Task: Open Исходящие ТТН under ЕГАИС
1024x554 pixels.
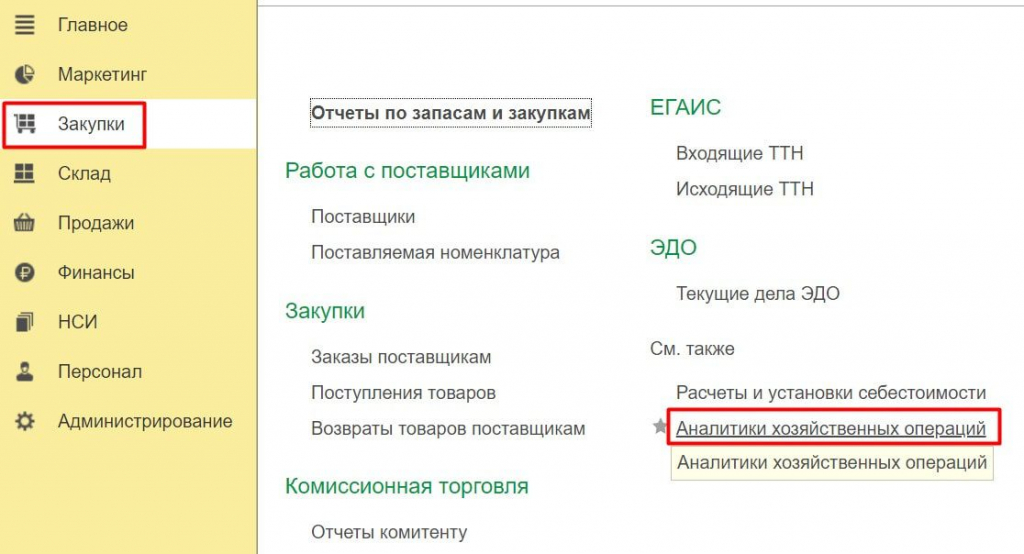Action: 745,189
